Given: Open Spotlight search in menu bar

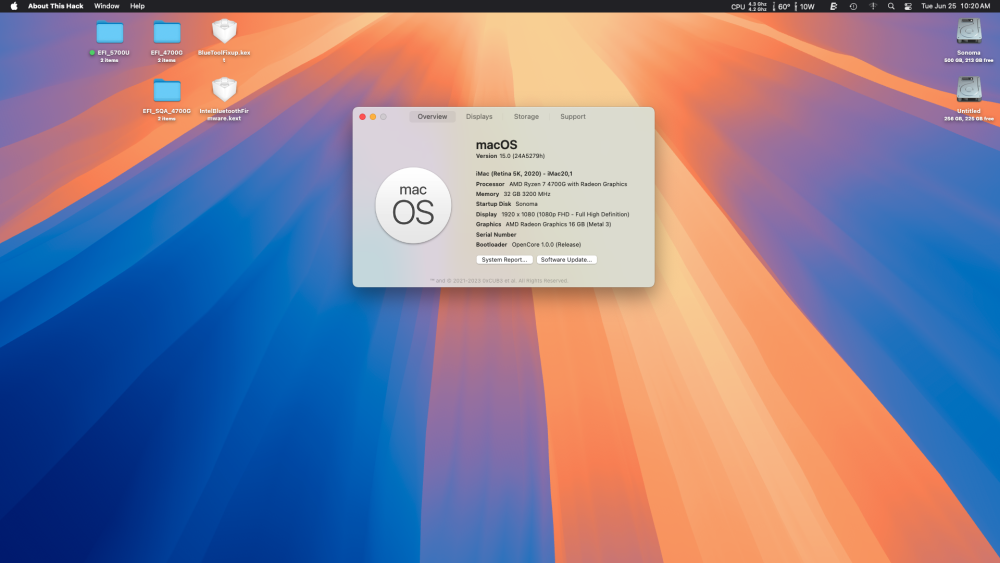Looking at the screenshot, I should (x=891, y=6).
